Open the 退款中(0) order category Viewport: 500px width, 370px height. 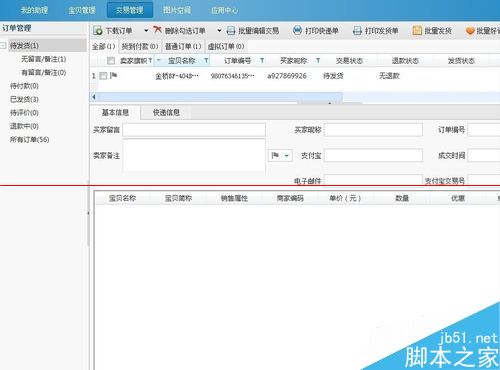coord(24,126)
